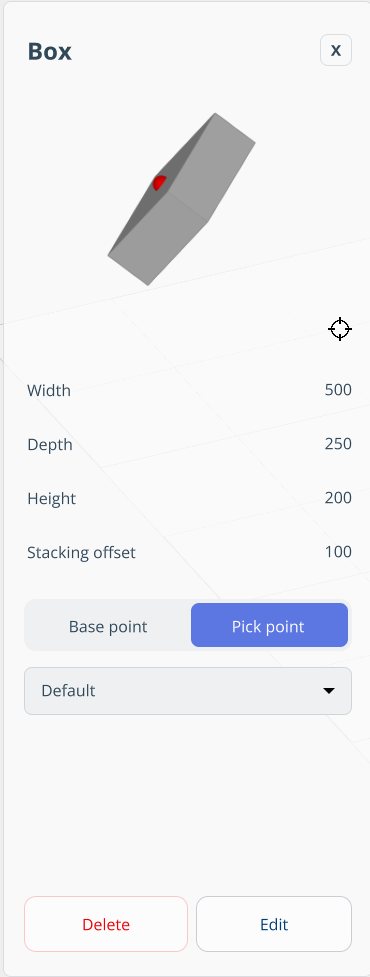Click the Box panel title
Screen dimensions: 370x977
coord(50,51)
